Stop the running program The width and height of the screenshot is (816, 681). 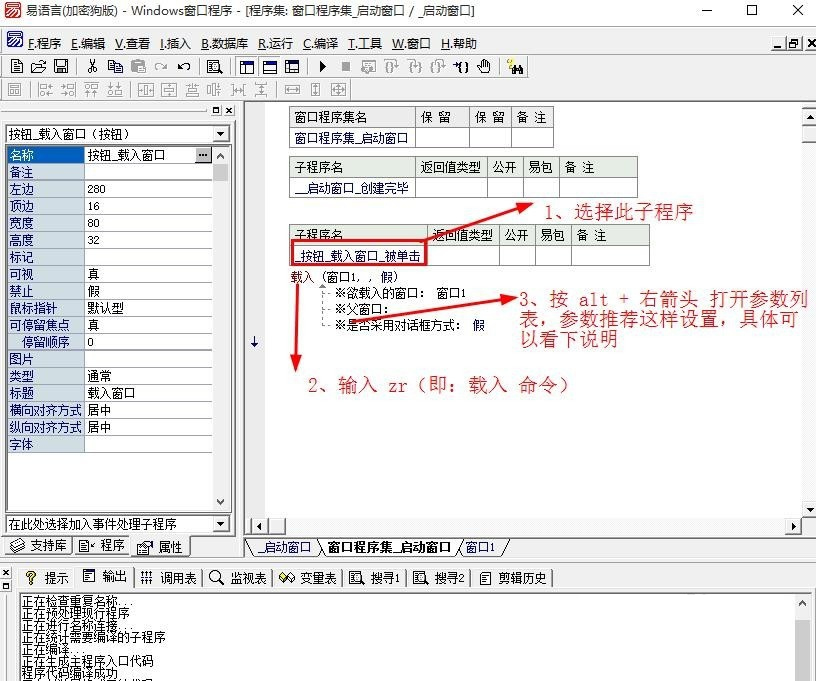346,67
